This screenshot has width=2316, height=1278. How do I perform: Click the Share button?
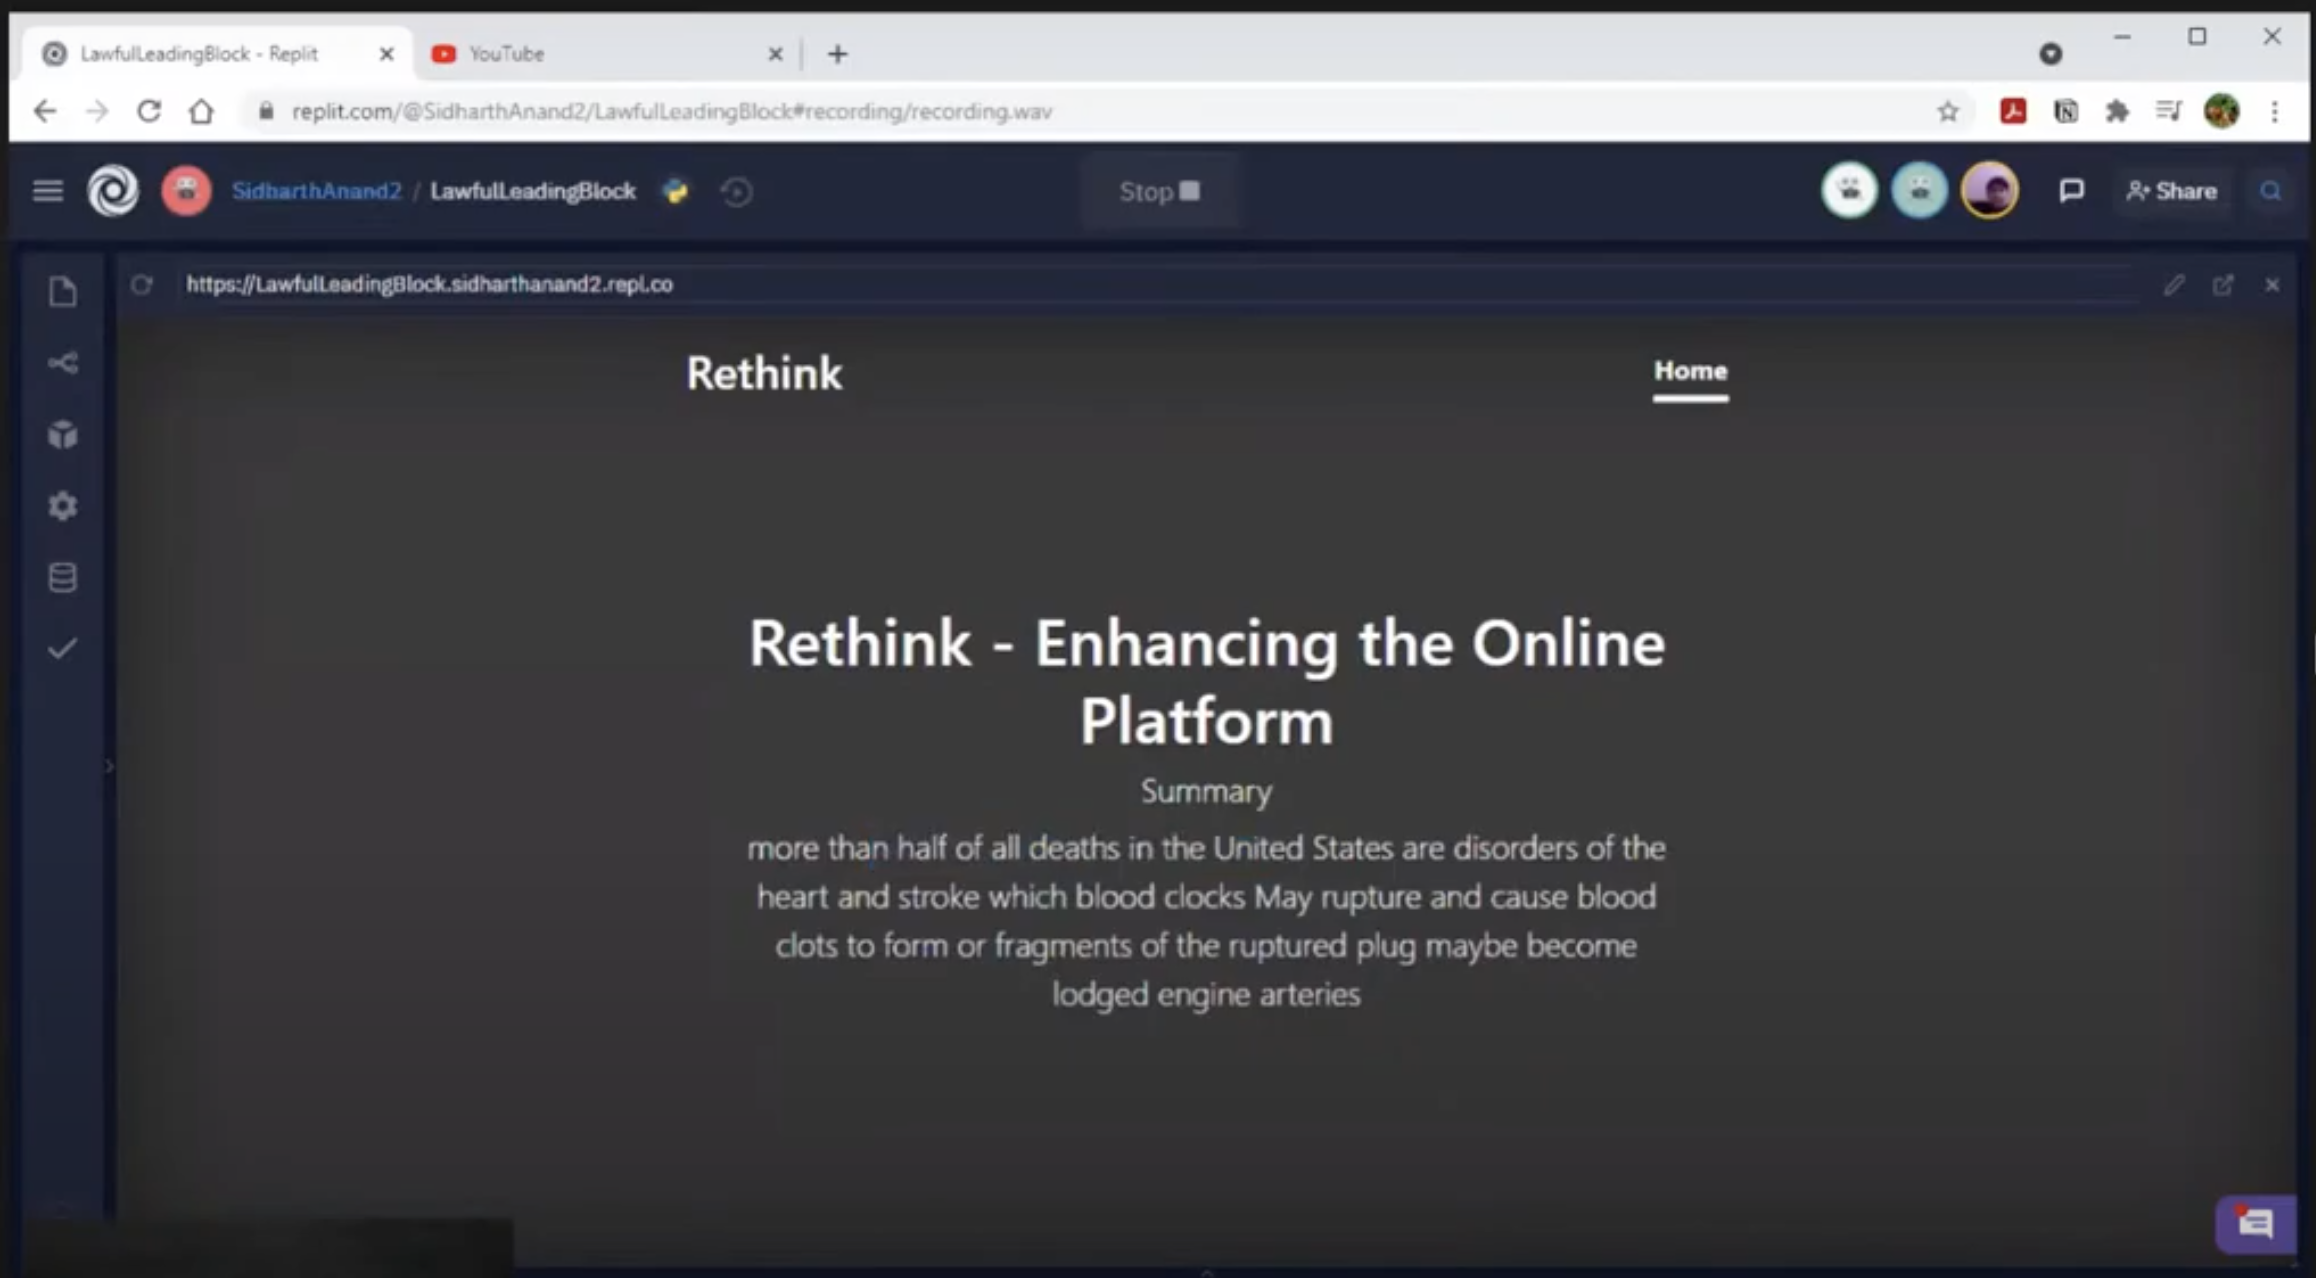coord(2172,191)
